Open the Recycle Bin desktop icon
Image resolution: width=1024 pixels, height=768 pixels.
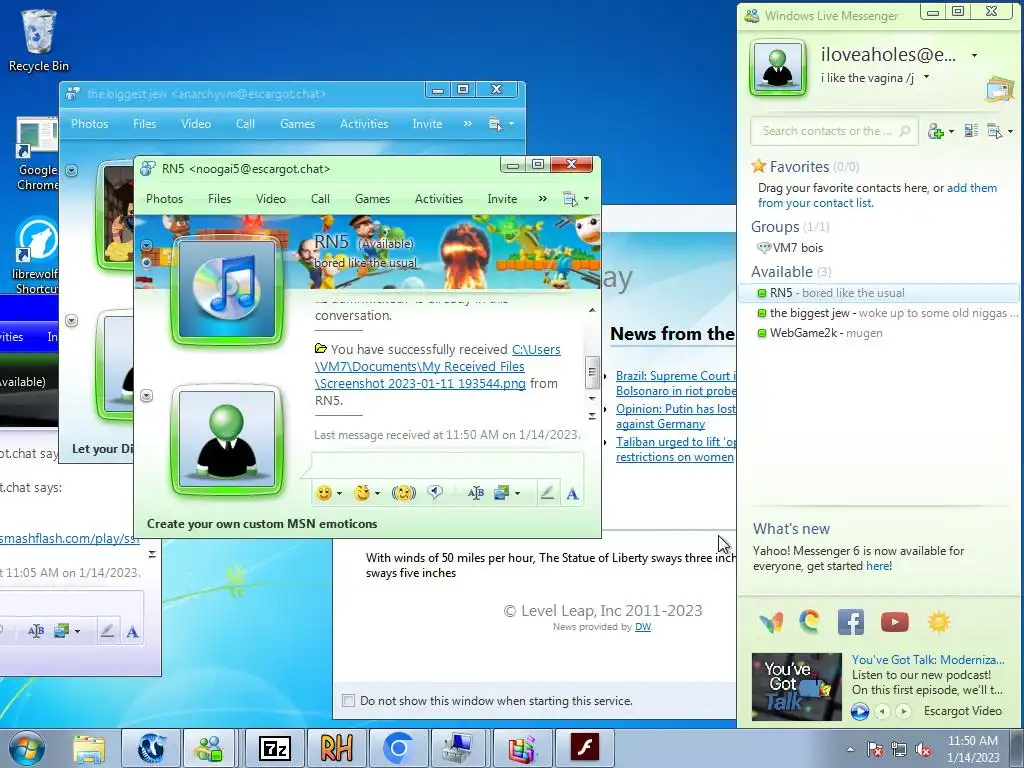tap(39, 40)
